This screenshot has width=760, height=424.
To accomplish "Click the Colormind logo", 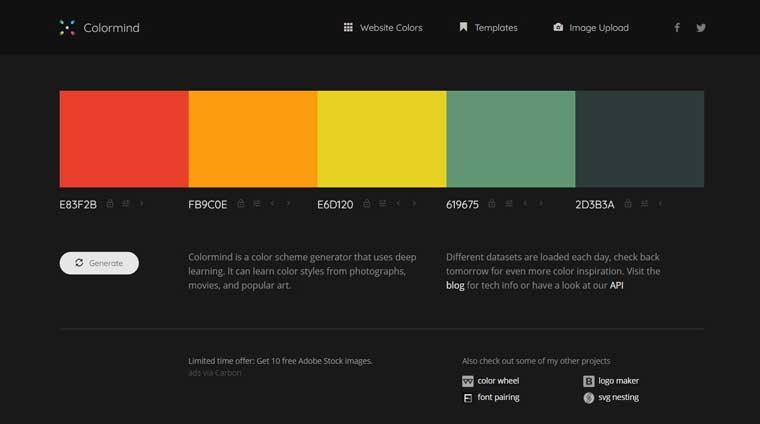I will (99, 28).
